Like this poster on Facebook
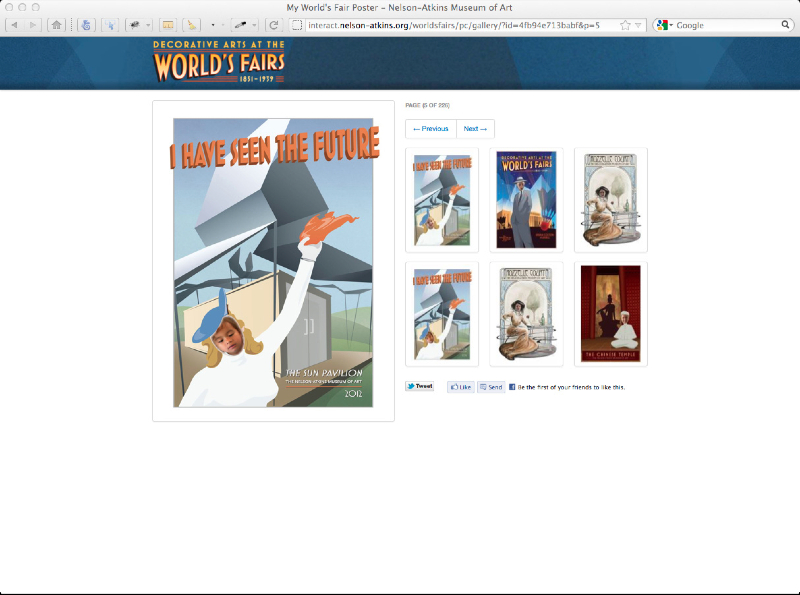This screenshot has width=800, height=595. pyautogui.click(x=461, y=387)
